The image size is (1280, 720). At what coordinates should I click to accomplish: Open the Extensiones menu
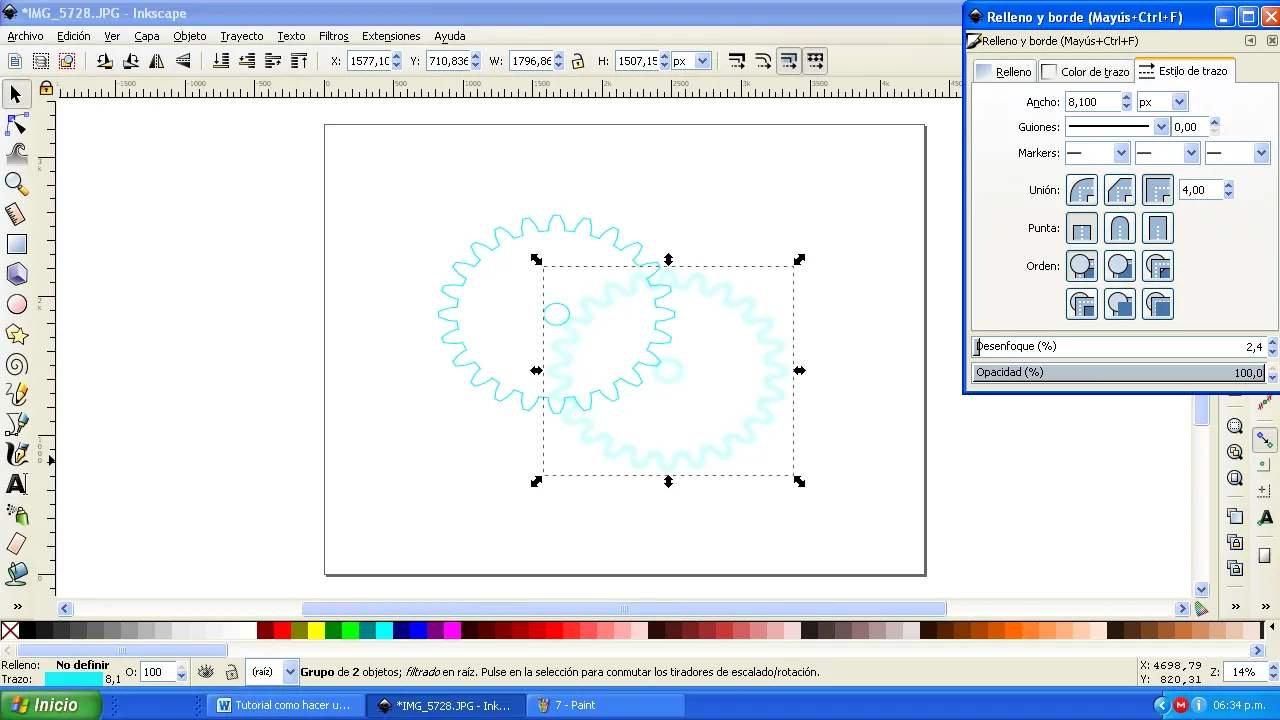pos(391,36)
